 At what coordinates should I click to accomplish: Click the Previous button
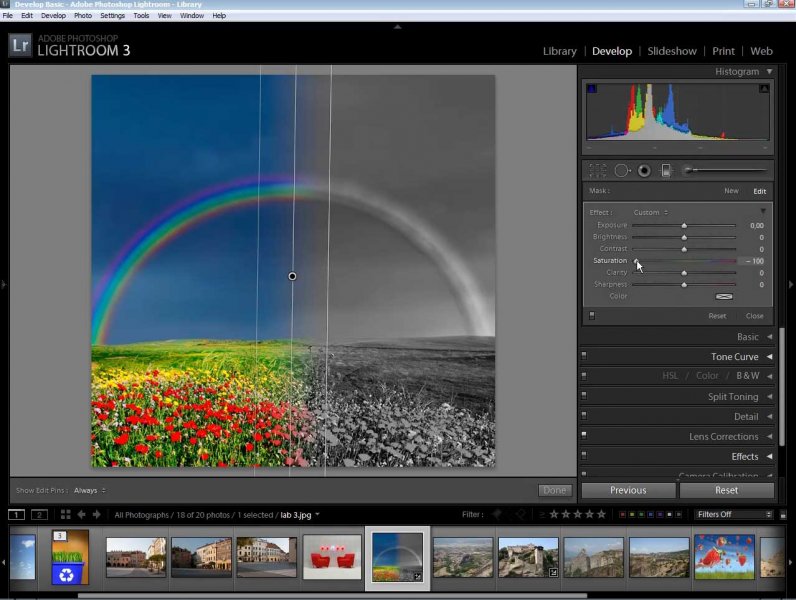[x=628, y=490]
